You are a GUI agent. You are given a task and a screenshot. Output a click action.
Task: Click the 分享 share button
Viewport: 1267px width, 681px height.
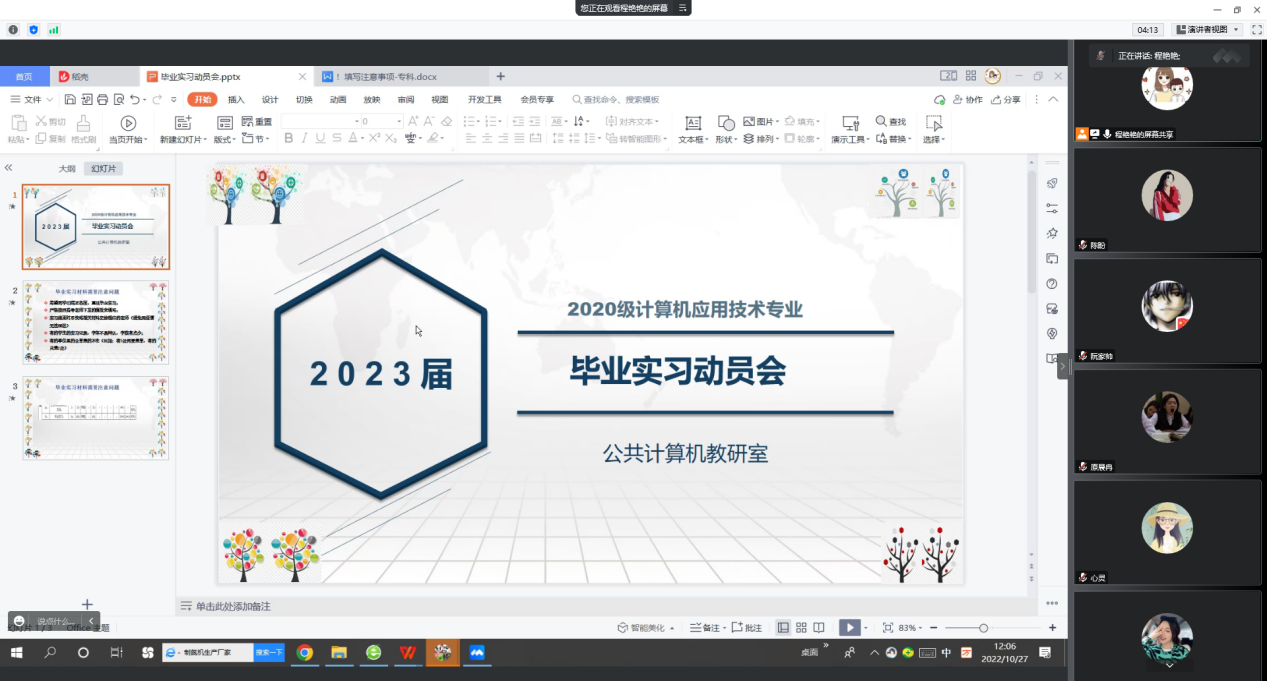coord(1006,100)
